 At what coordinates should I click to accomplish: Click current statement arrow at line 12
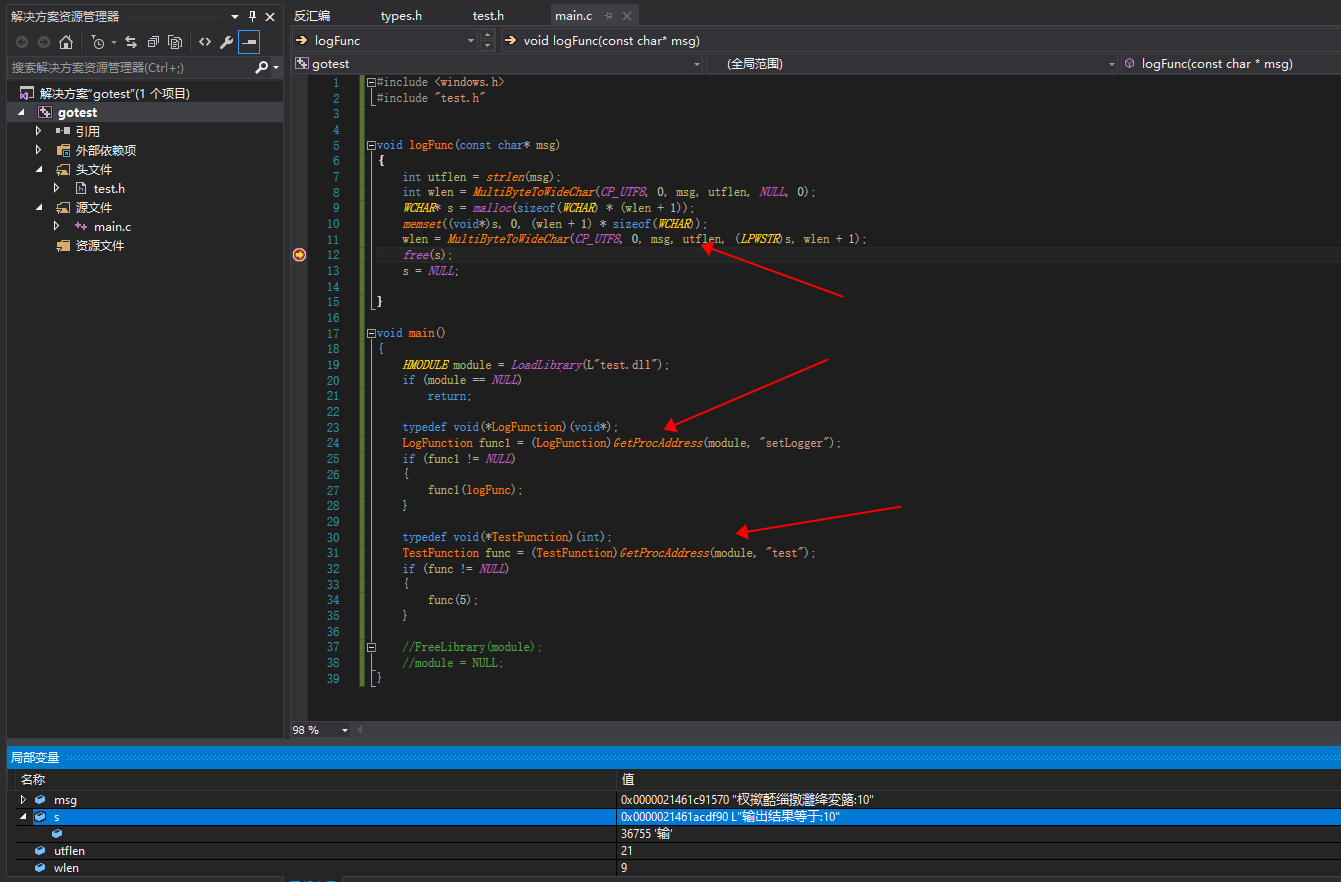tap(299, 255)
